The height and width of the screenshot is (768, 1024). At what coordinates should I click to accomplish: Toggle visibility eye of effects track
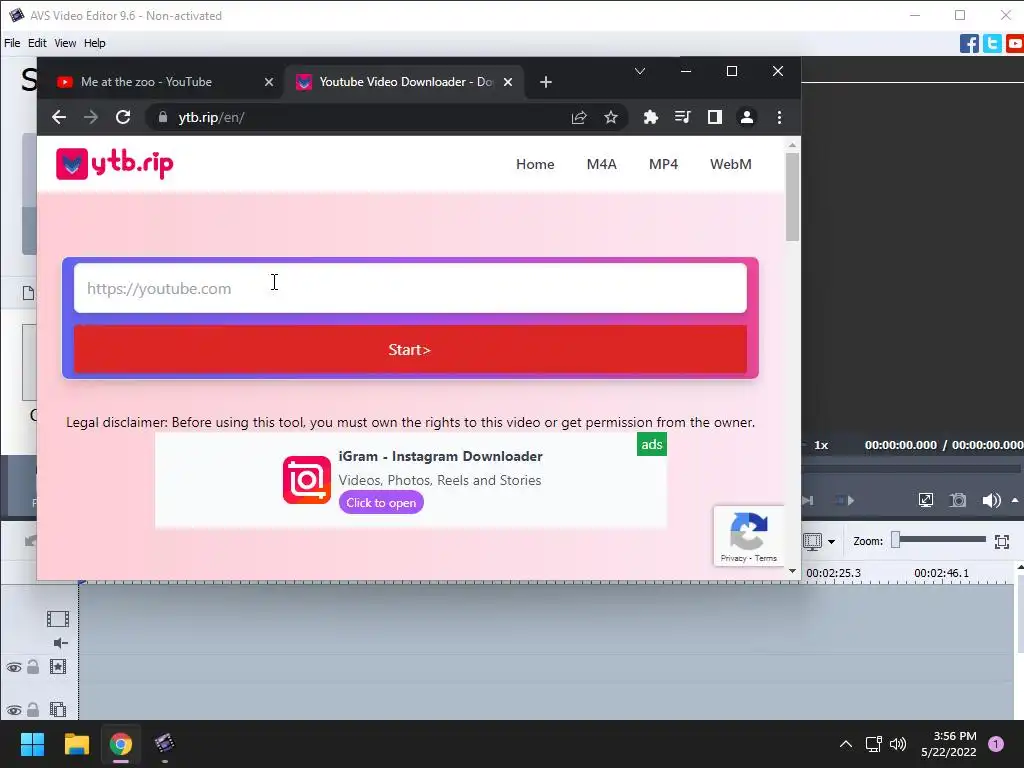[14, 667]
